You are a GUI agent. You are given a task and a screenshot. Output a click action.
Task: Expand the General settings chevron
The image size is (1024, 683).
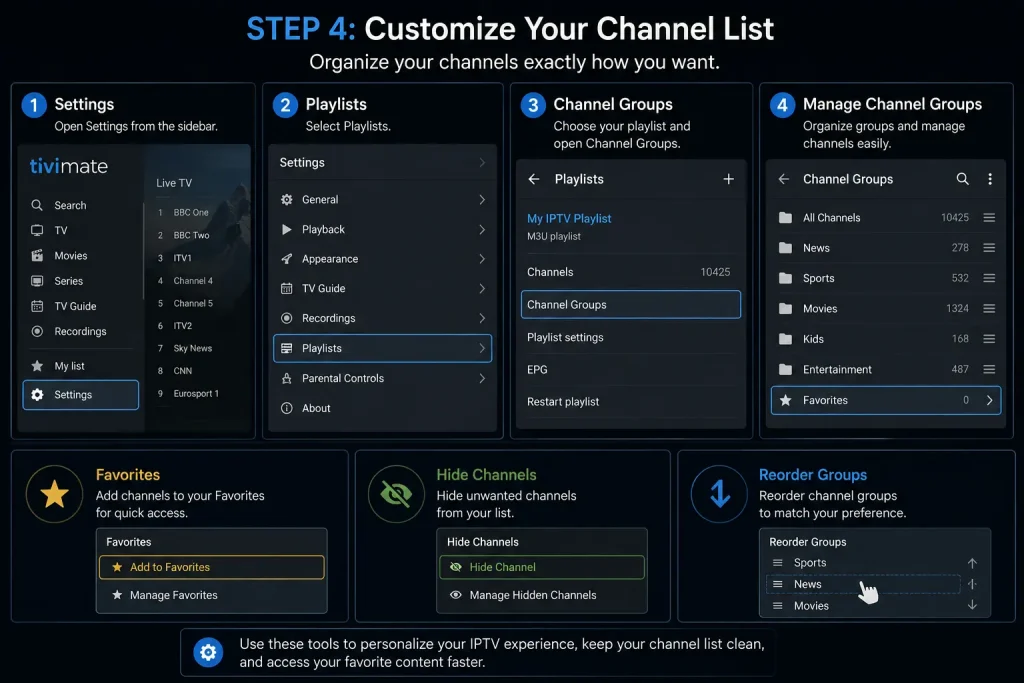(x=482, y=199)
